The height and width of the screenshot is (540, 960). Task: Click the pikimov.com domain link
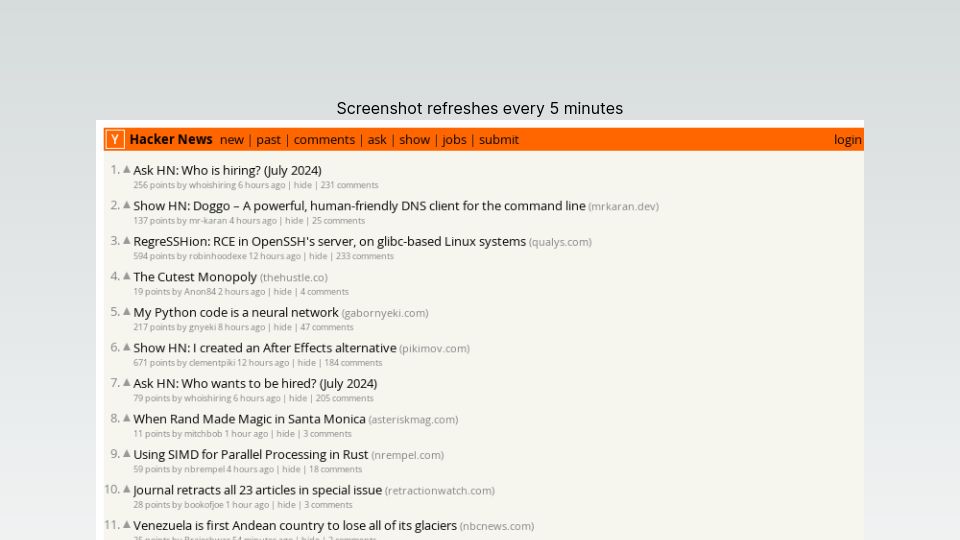point(435,348)
